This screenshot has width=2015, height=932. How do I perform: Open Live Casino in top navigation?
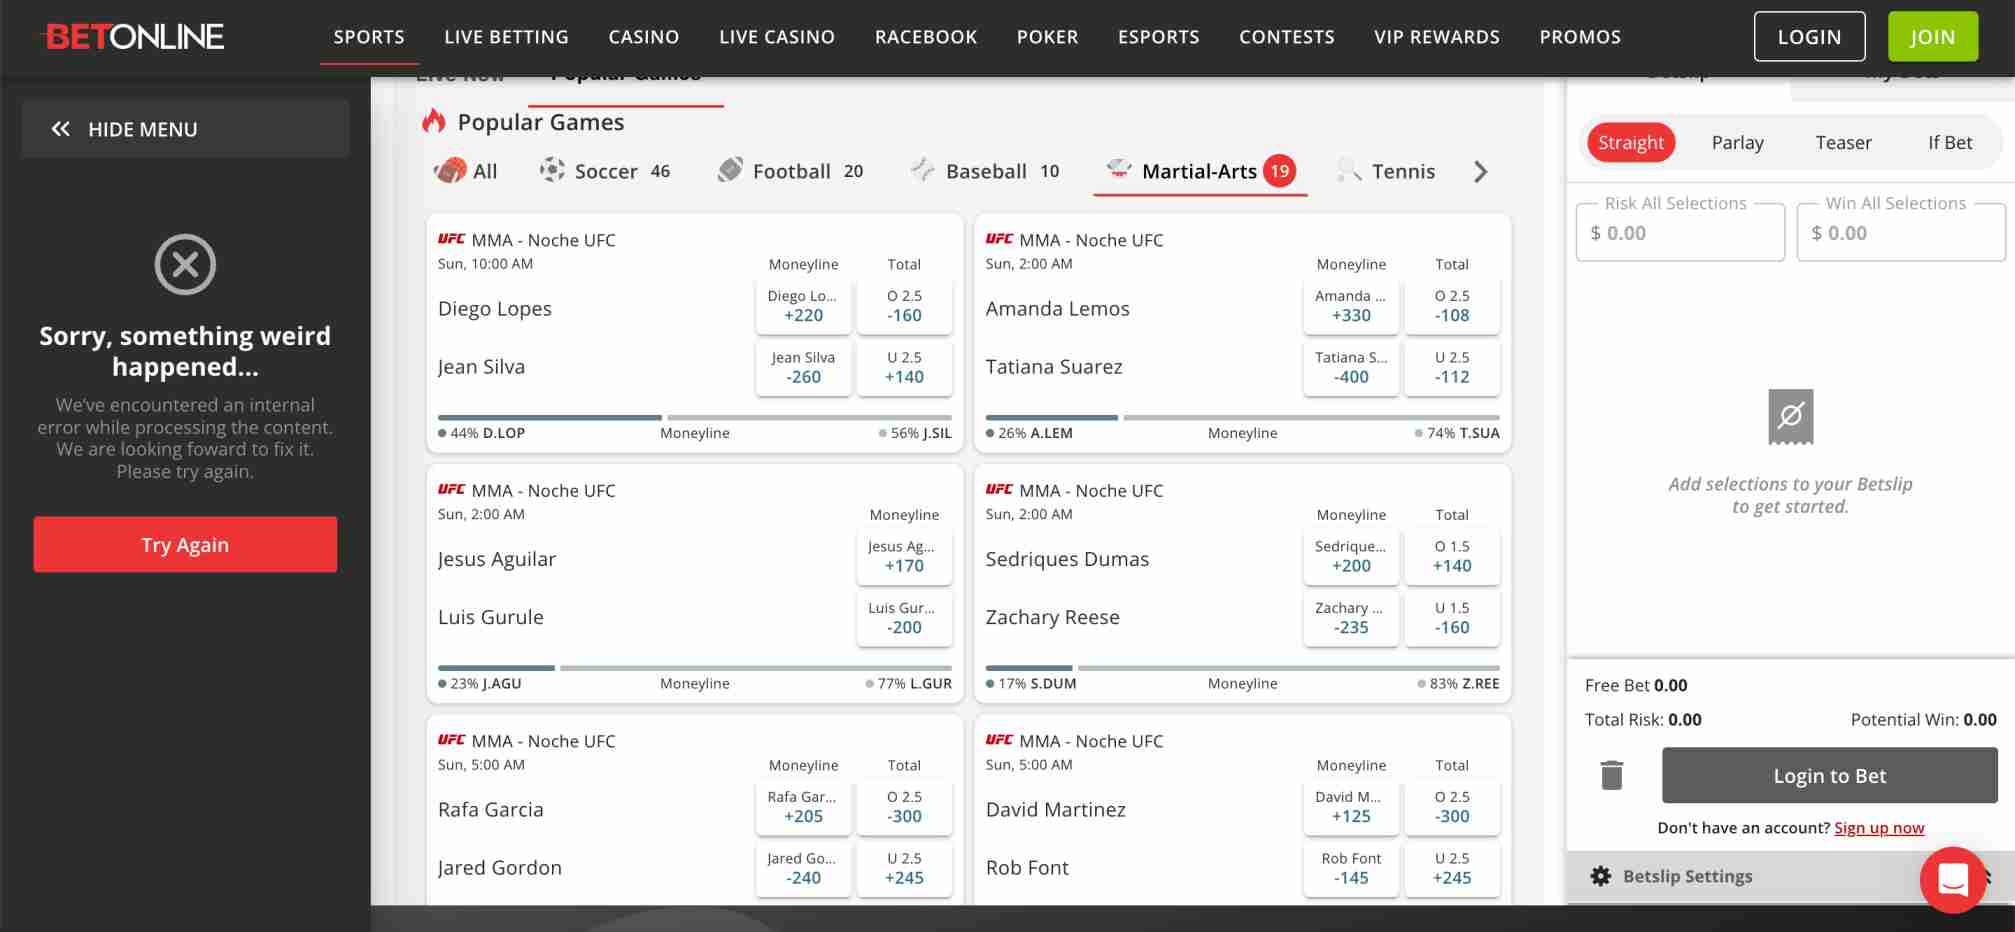tap(776, 37)
